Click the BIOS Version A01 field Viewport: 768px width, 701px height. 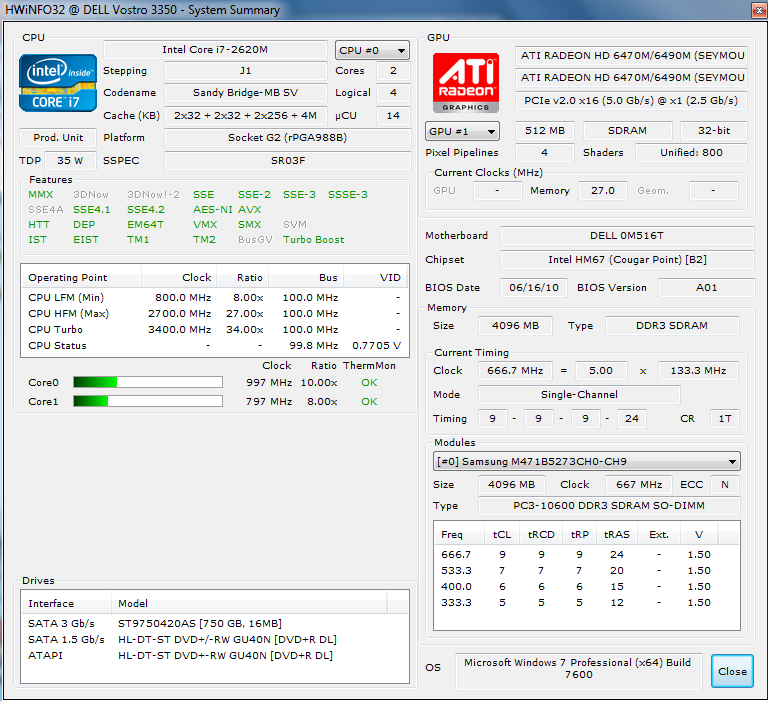[x=706, y=288]
